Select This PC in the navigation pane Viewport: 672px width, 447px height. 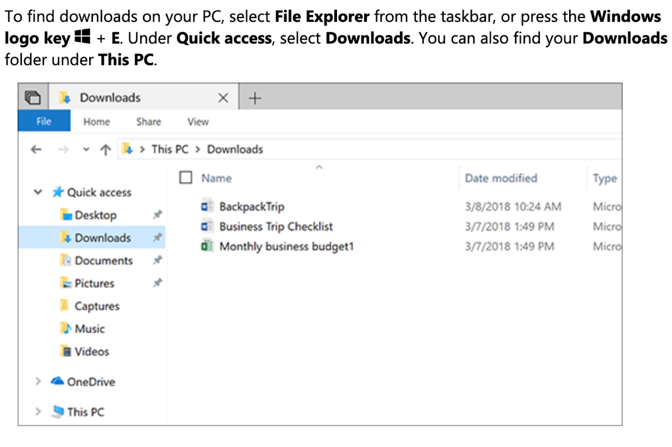tap(85, 412)
